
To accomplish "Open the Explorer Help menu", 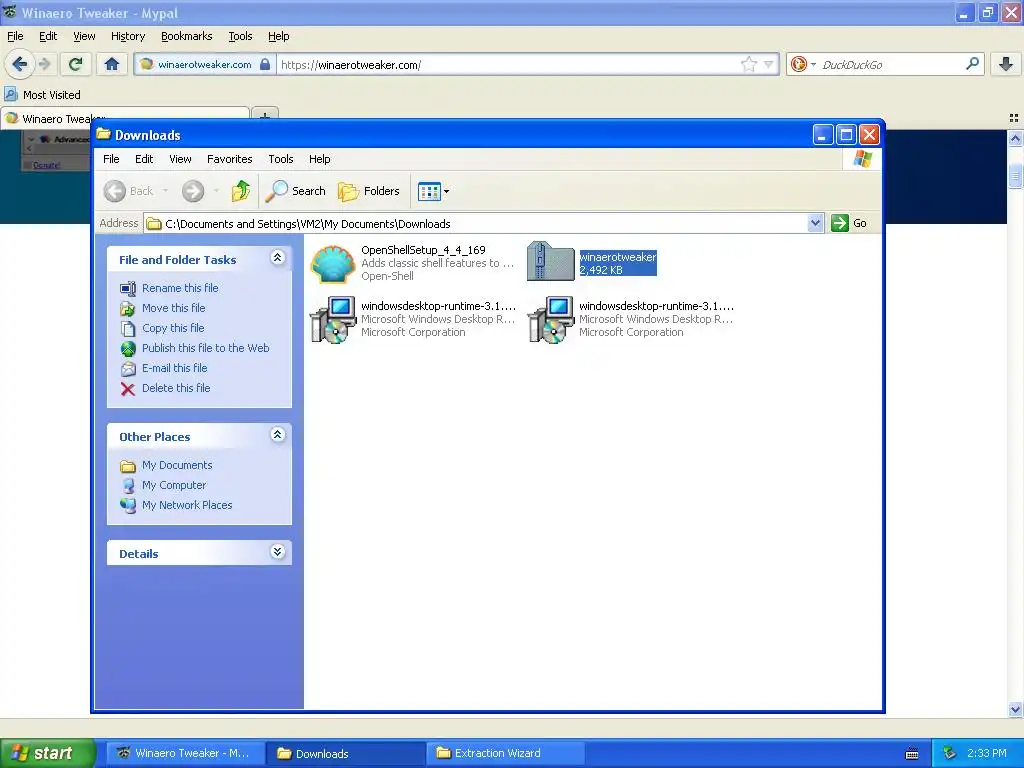I will point(319,159).
